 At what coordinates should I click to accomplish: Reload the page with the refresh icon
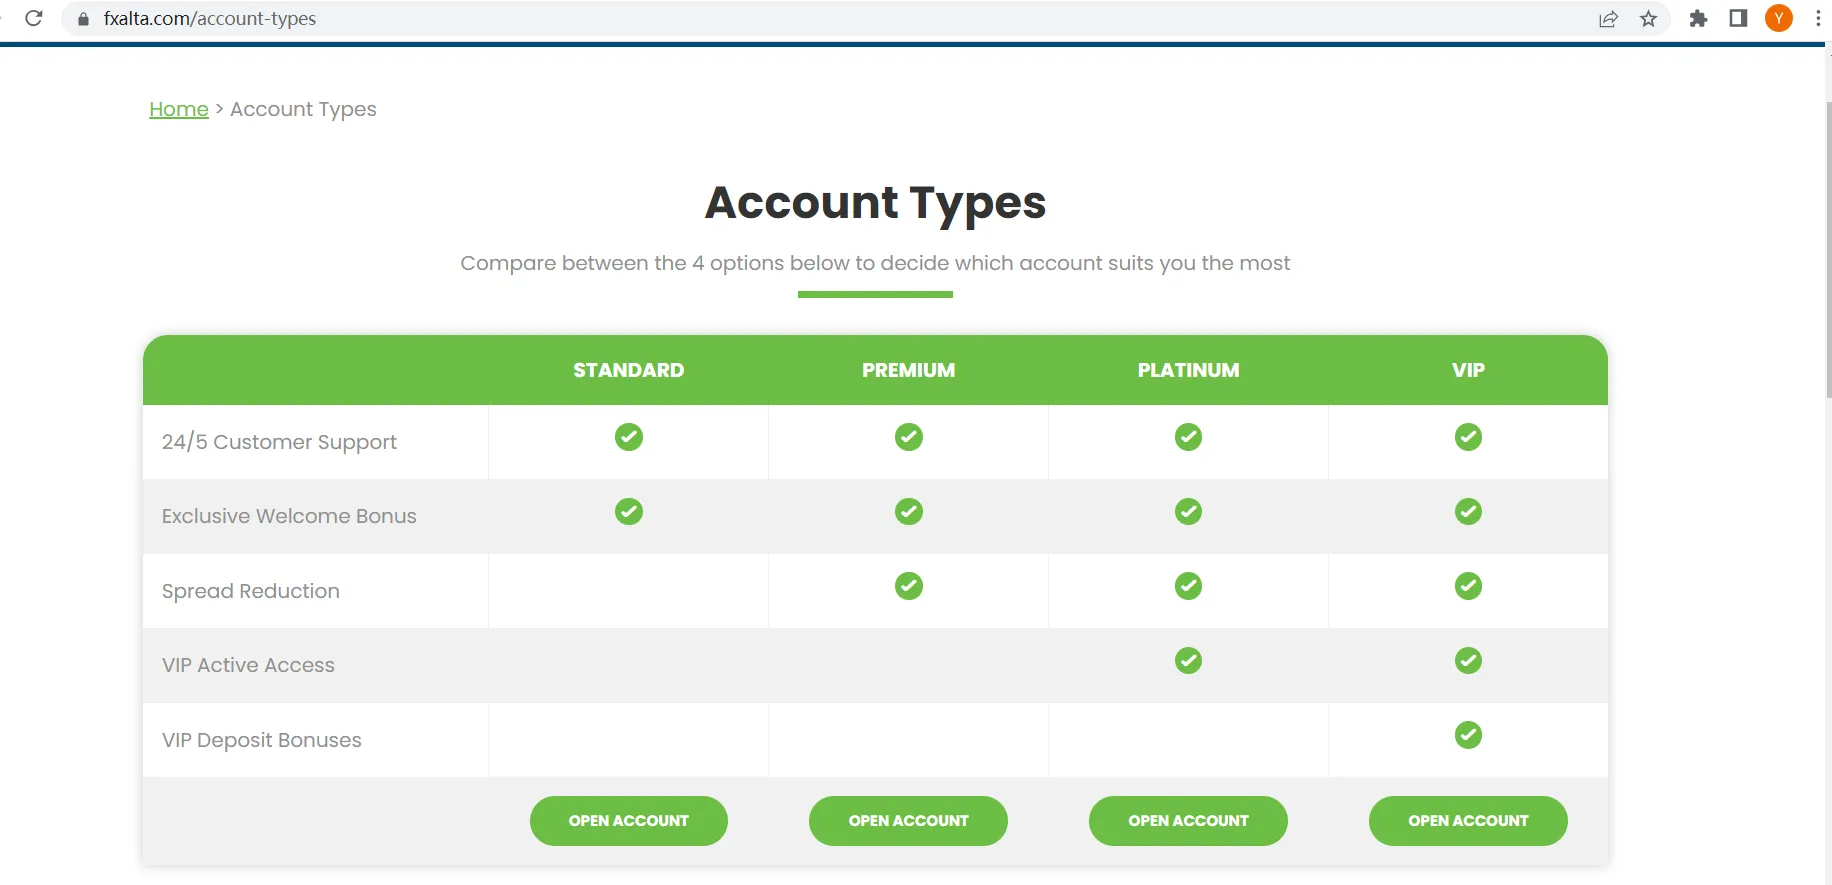tap(33, 18)
